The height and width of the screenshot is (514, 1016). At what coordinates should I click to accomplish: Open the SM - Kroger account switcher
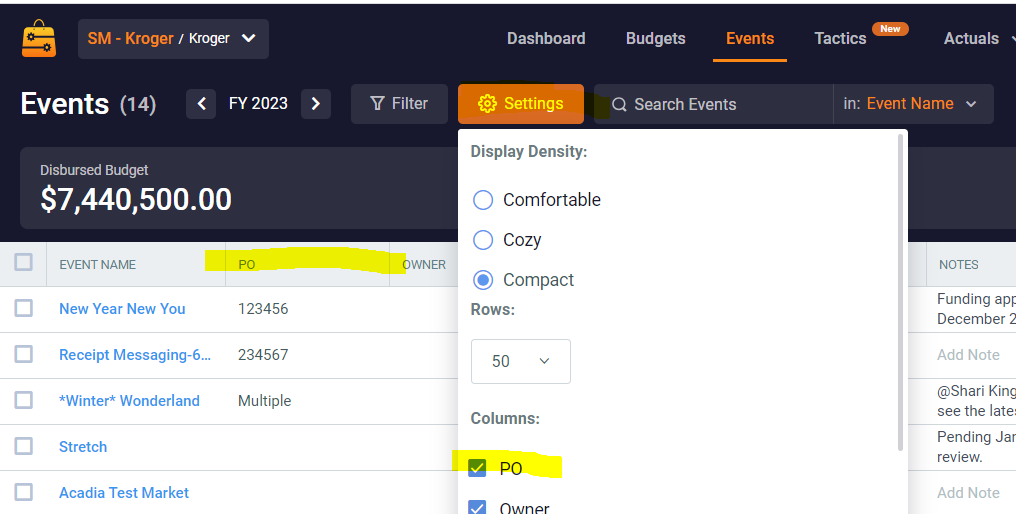click(x=173, y=39)
